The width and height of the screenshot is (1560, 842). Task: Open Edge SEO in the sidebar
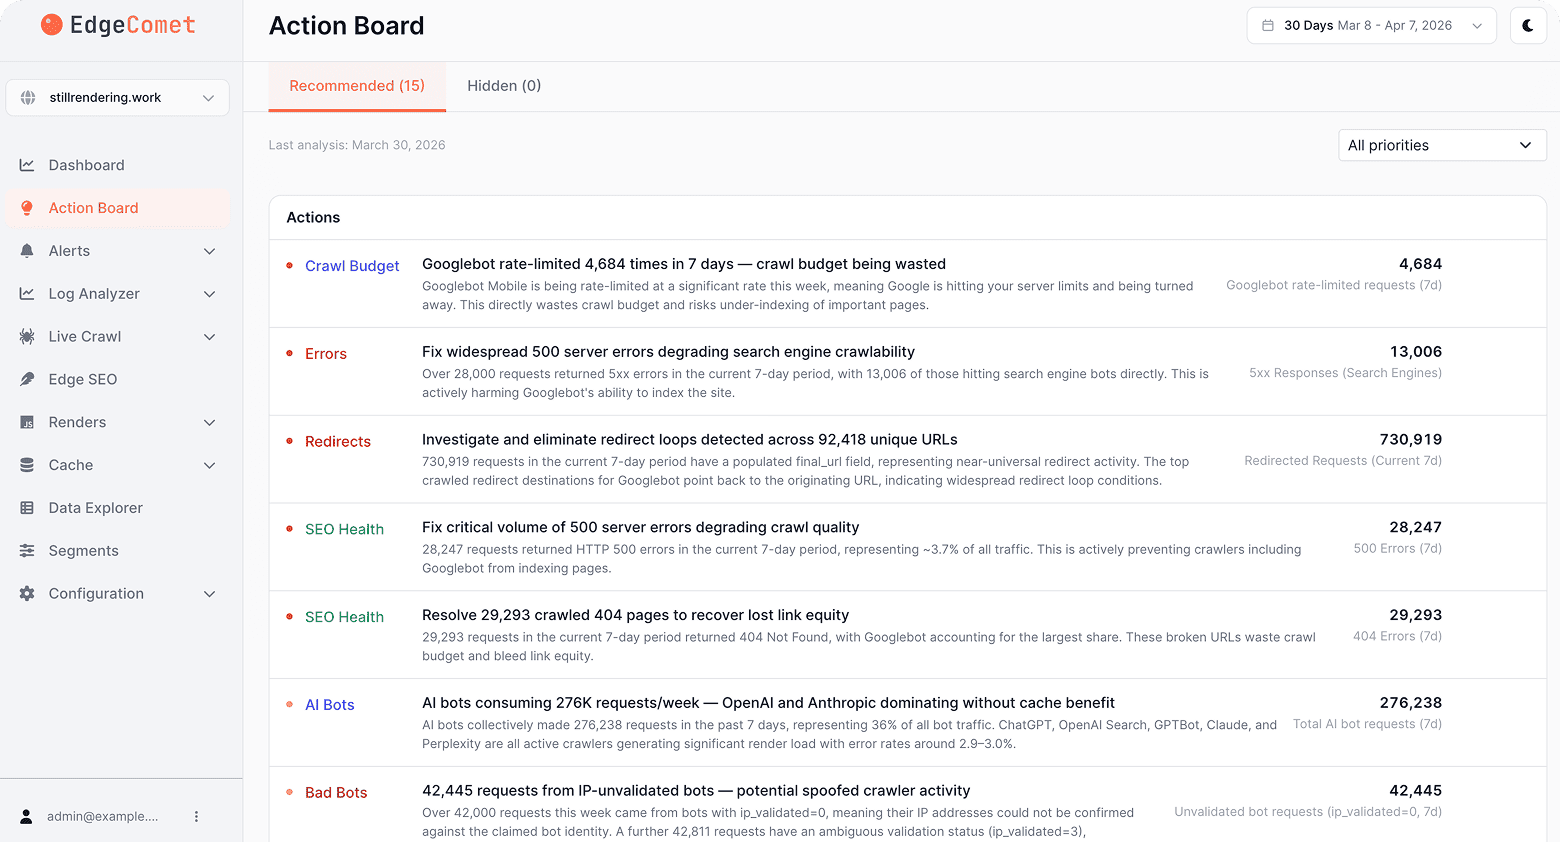tap(118, 380)
